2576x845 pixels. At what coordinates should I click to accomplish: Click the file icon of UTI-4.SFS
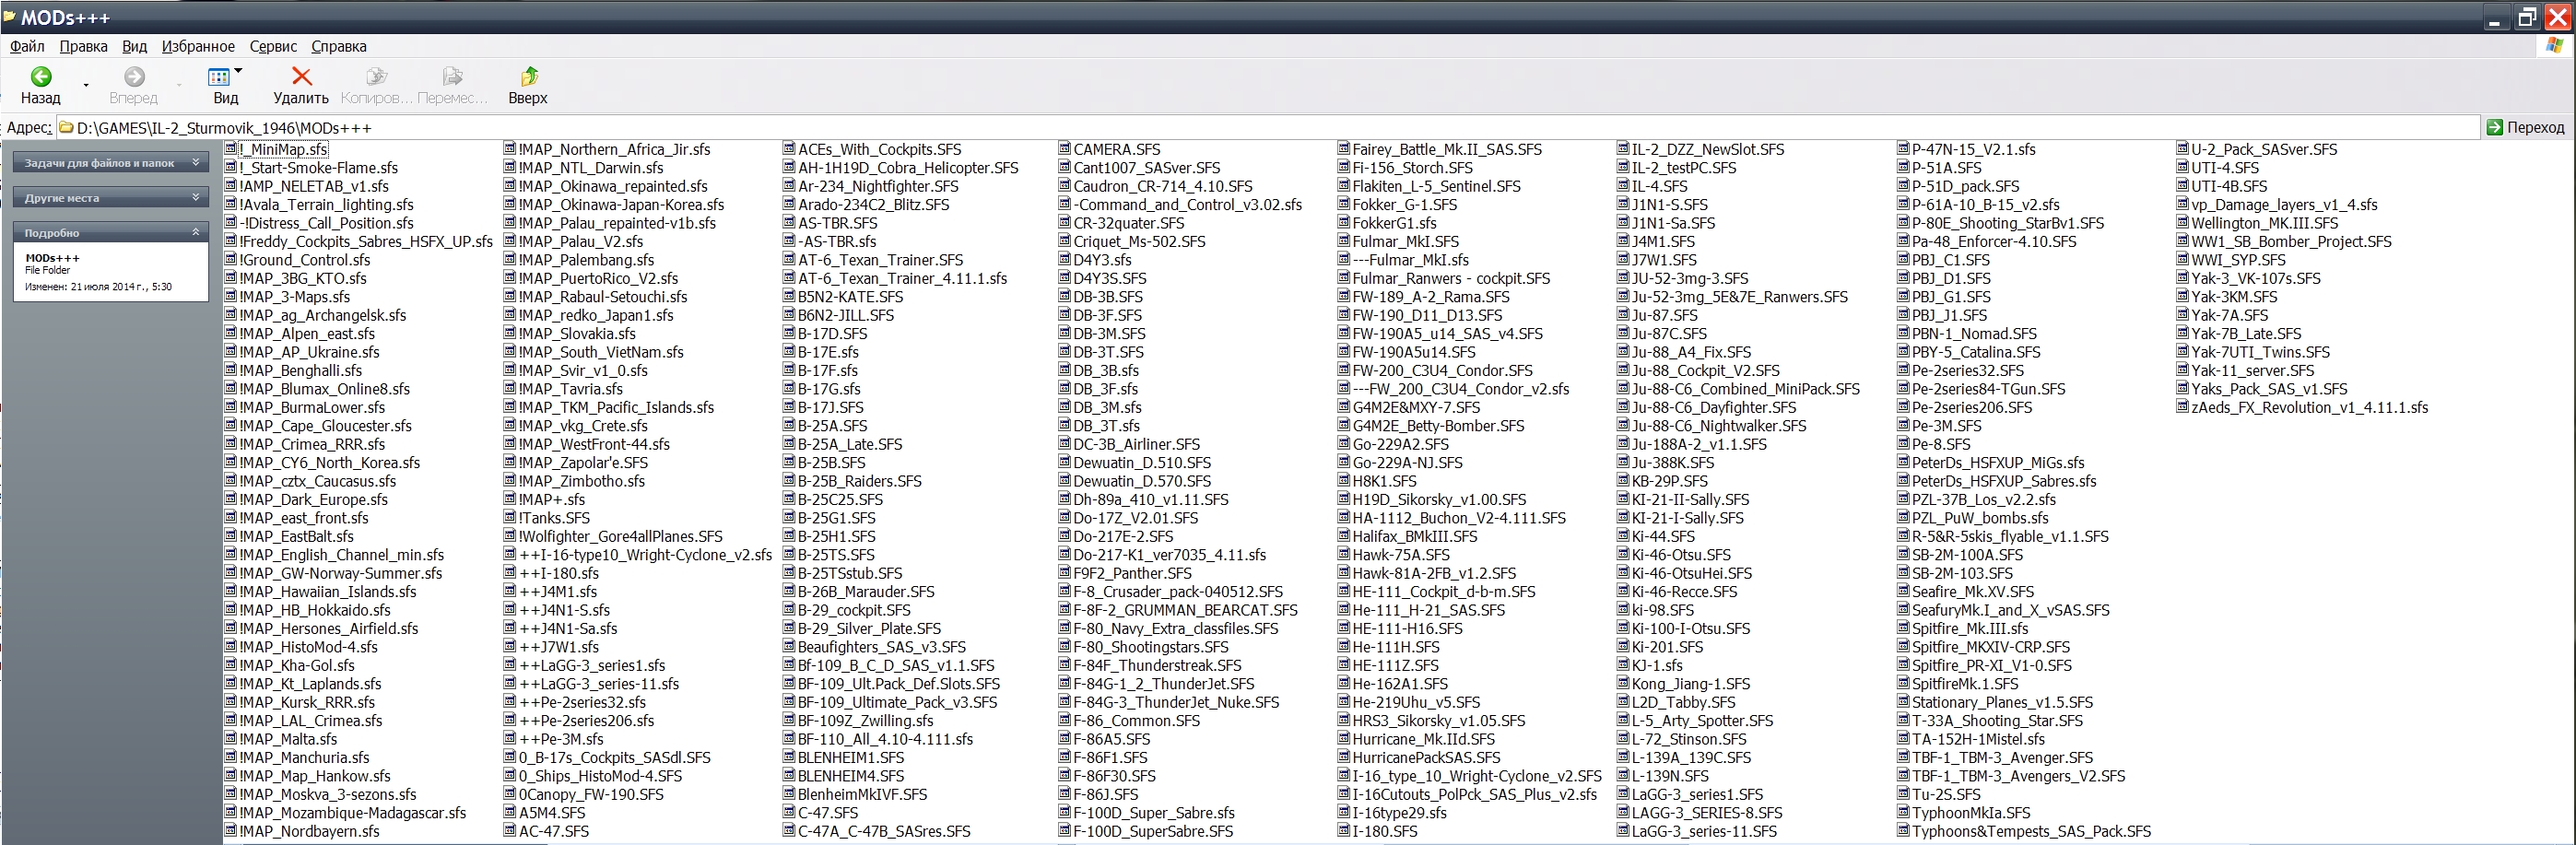[x=2183, y=167]
